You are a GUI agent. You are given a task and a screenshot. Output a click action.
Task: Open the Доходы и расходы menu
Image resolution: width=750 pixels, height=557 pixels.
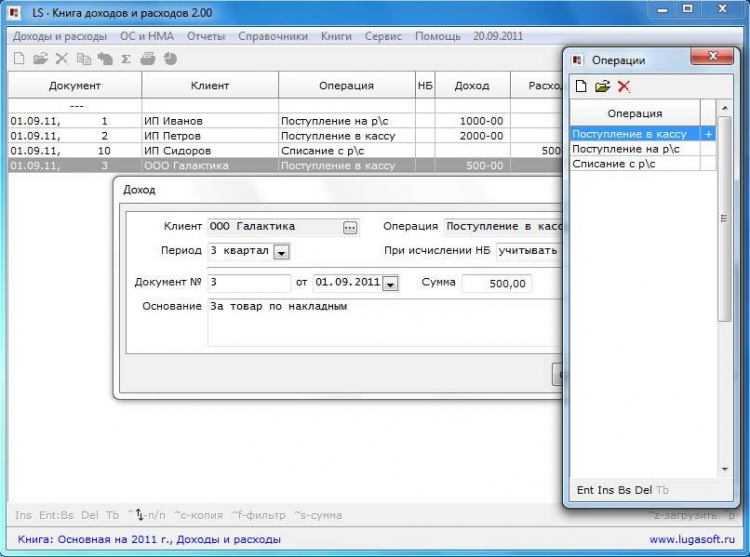pos(60,36)
